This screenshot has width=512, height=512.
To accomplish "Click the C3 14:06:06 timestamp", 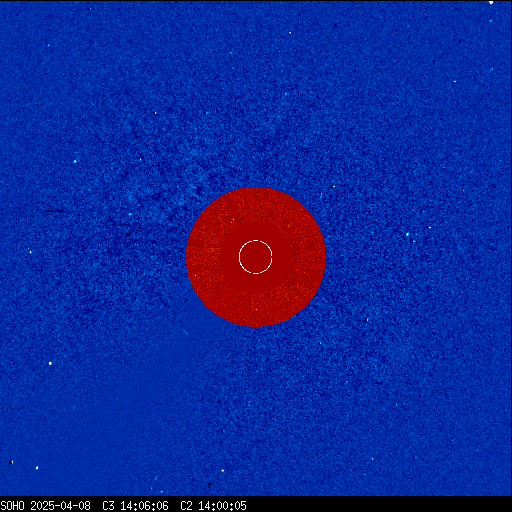I will coord(135,506).
